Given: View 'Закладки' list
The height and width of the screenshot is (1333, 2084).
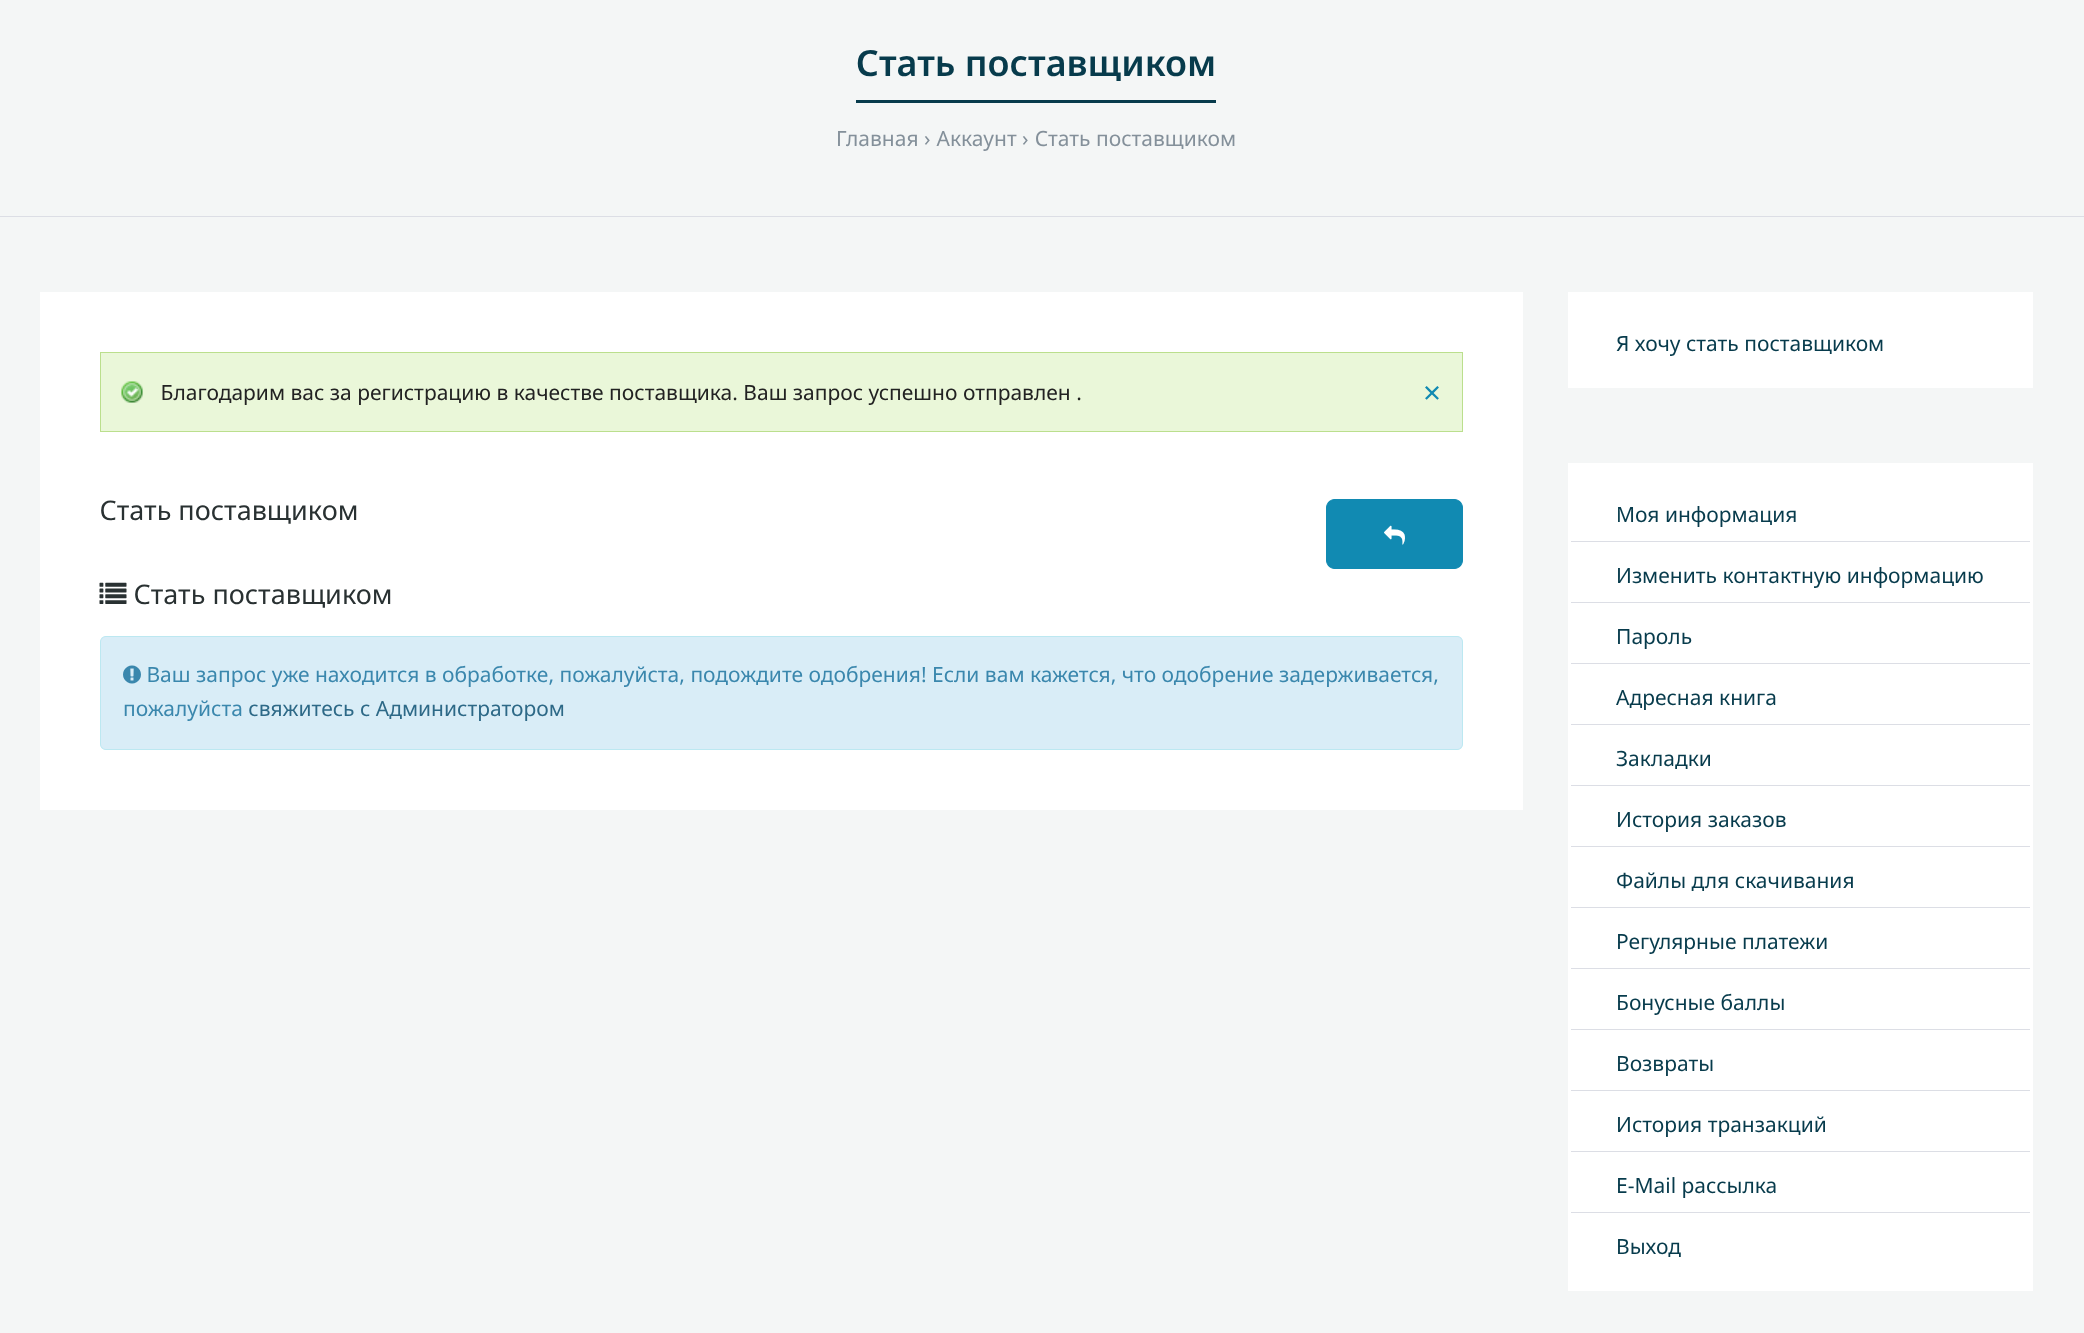Looking at the screenshot, I should (x=1663, y=759).
